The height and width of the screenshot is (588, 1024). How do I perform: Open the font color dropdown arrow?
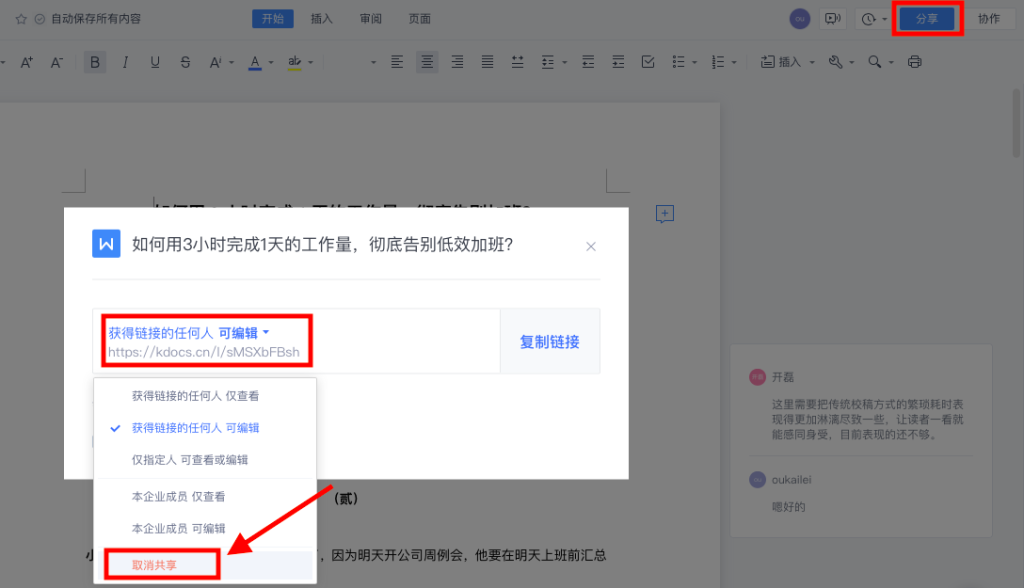click(x=270, y=62)
